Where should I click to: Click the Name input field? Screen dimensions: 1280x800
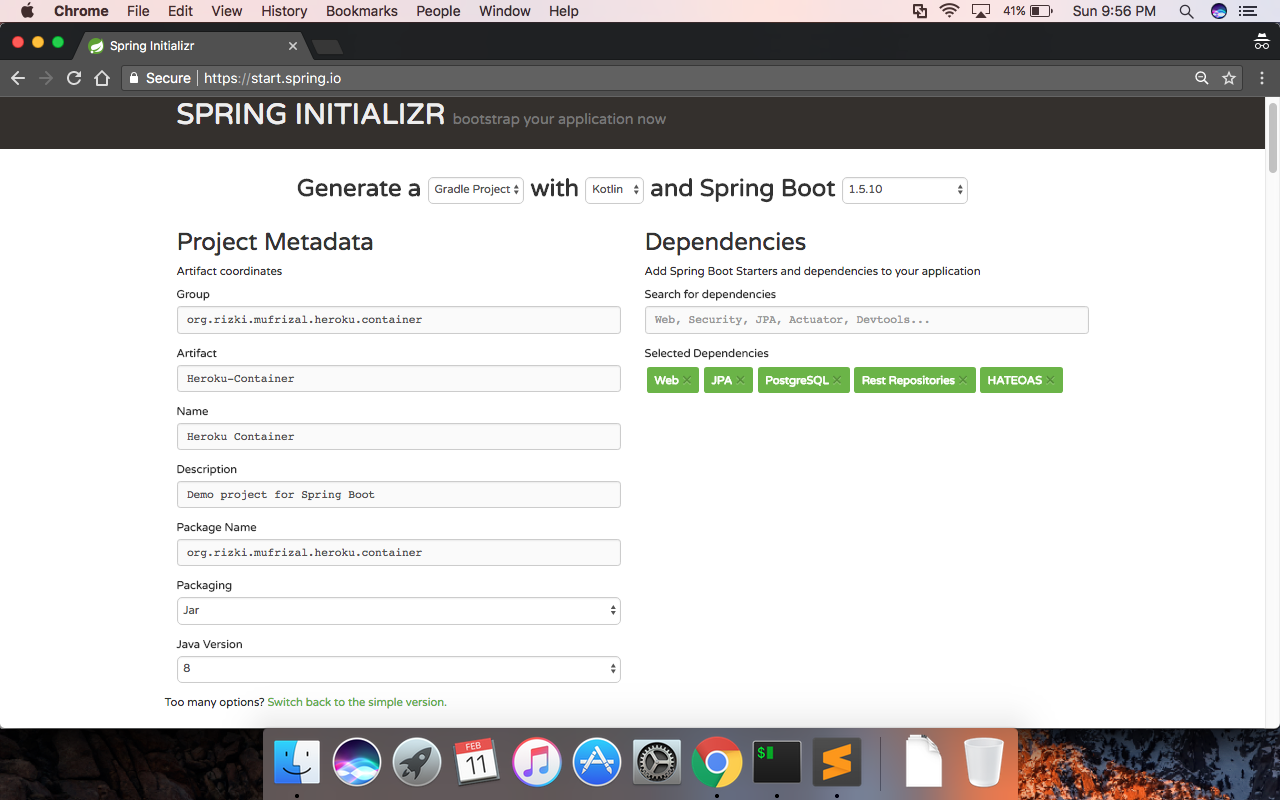(399, 436)
